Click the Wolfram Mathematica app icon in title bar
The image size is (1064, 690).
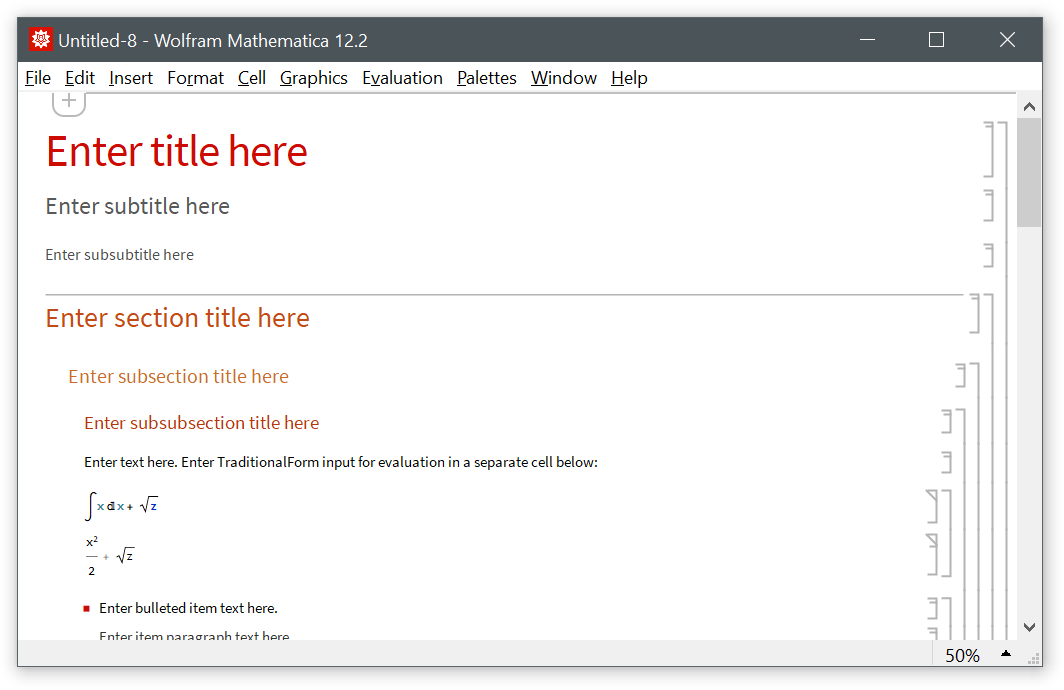[x=41, y=40]
